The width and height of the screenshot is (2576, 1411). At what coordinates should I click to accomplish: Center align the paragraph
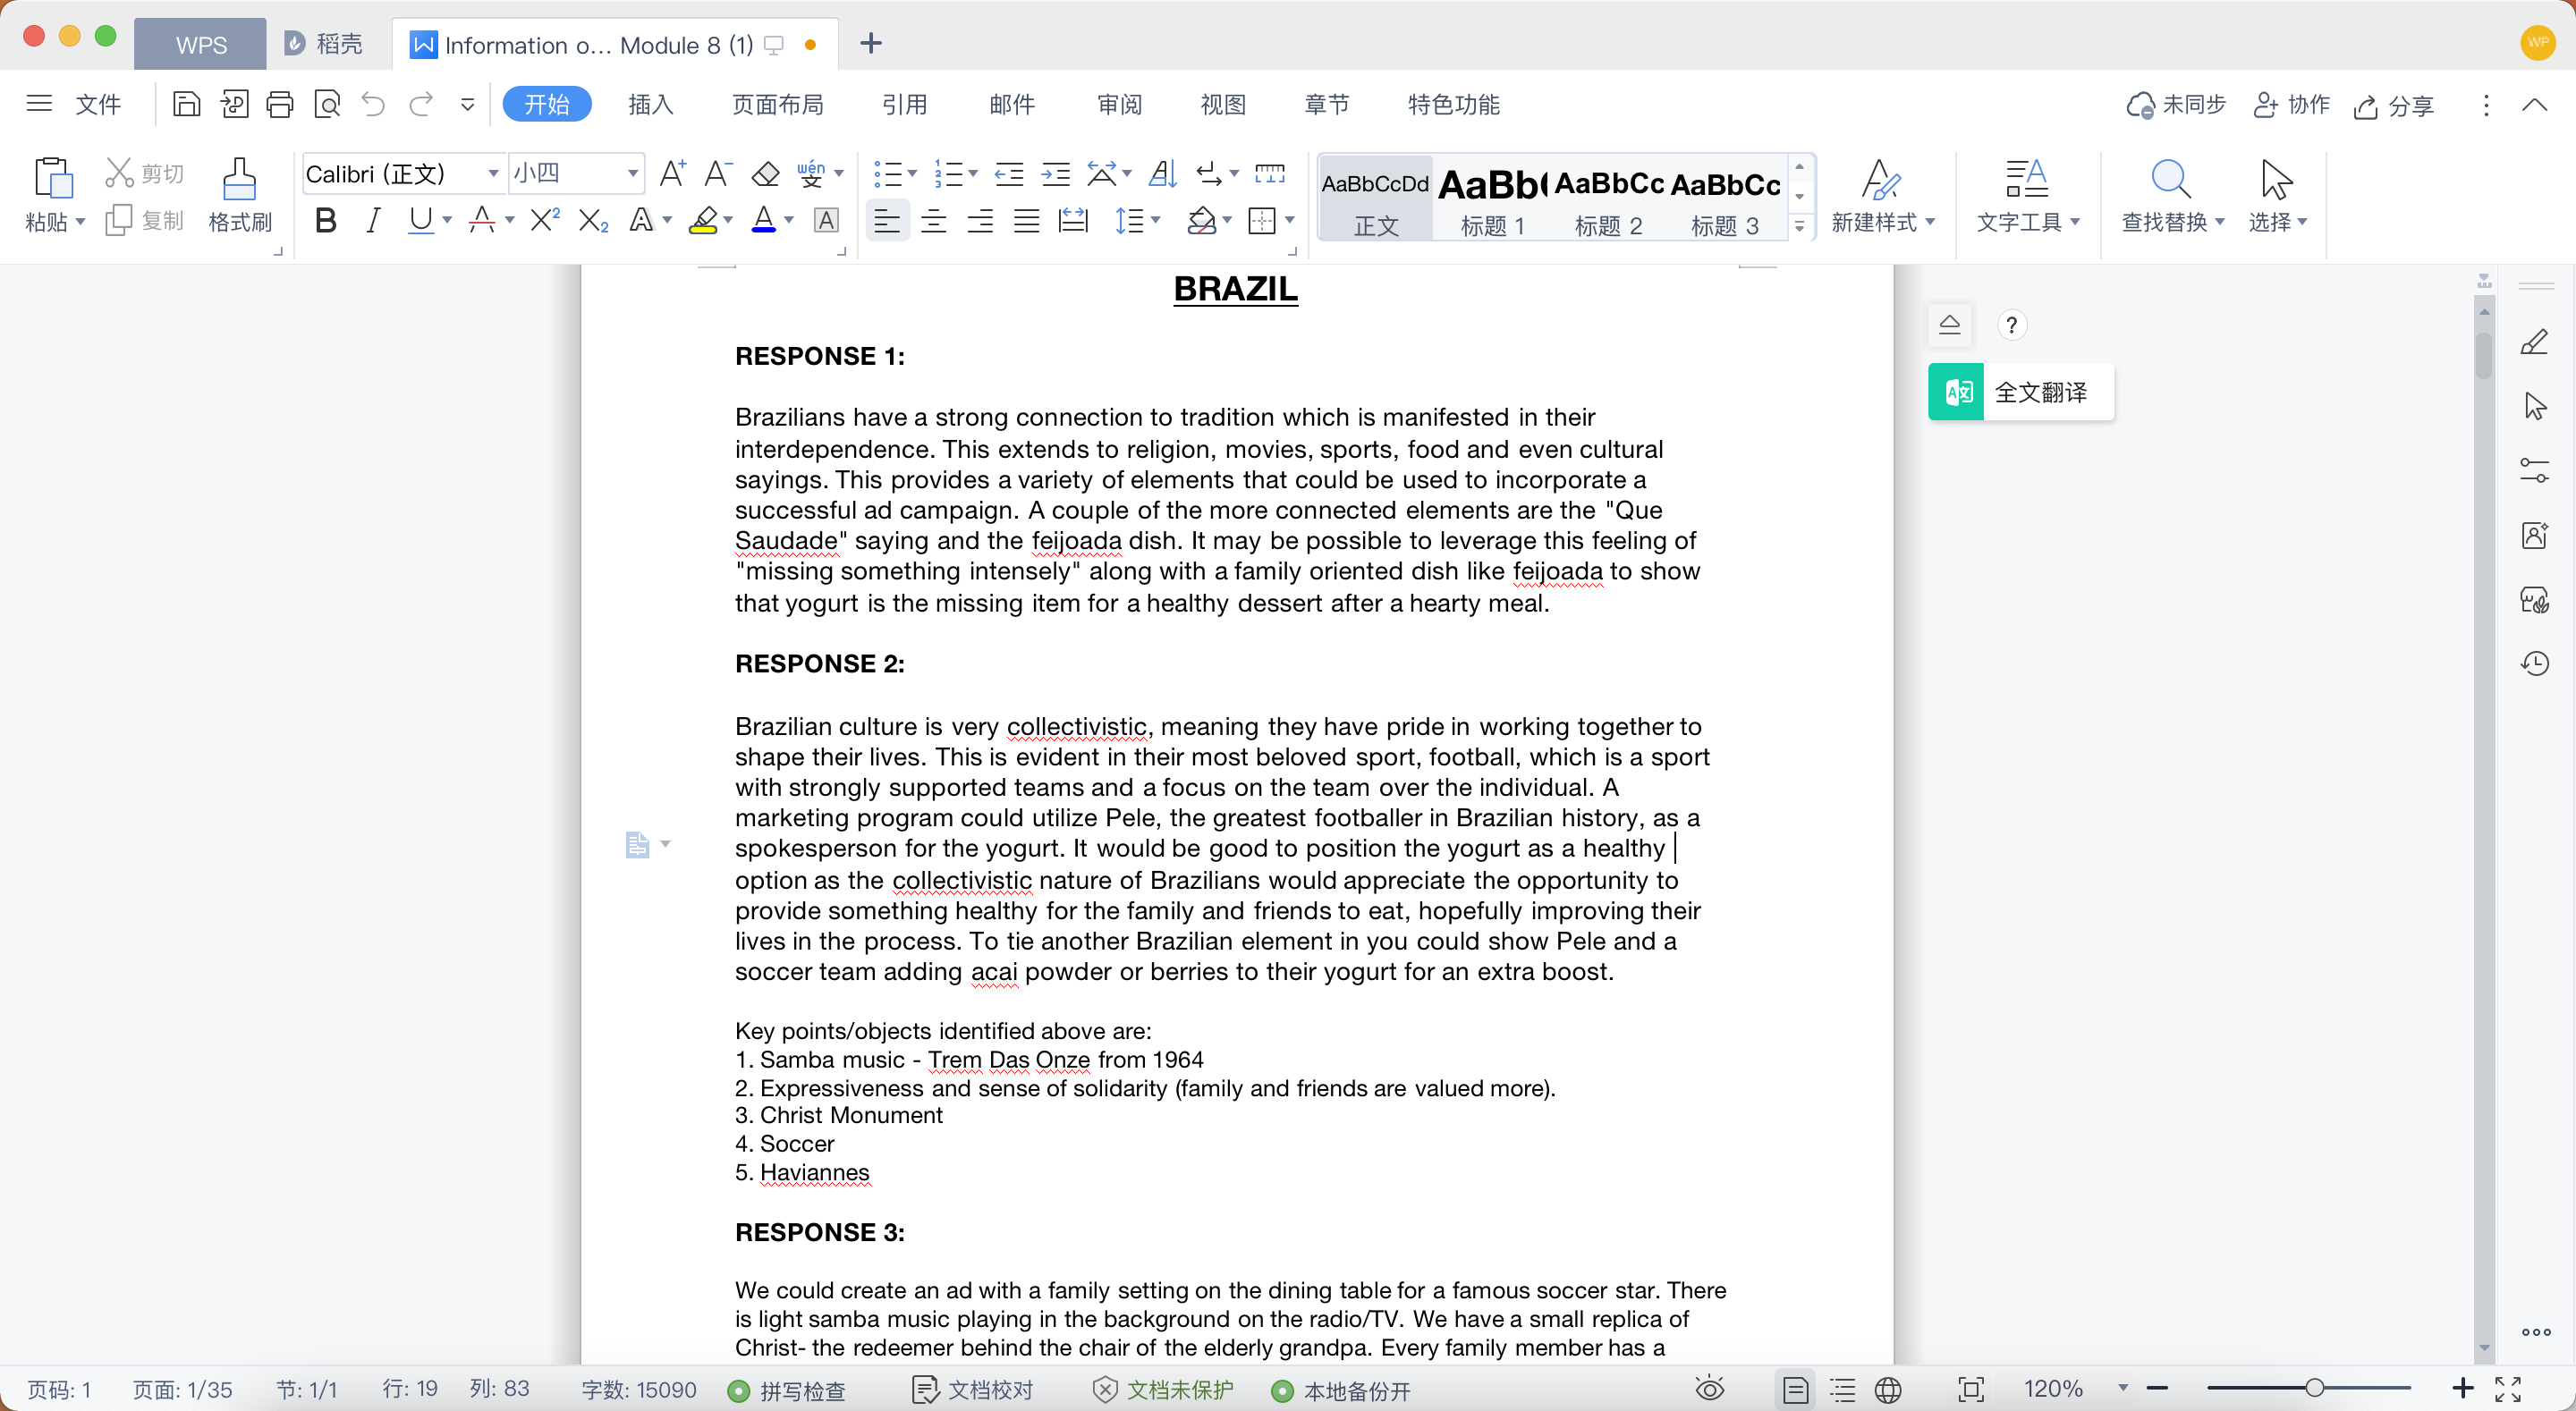click(x=933, y=221)
